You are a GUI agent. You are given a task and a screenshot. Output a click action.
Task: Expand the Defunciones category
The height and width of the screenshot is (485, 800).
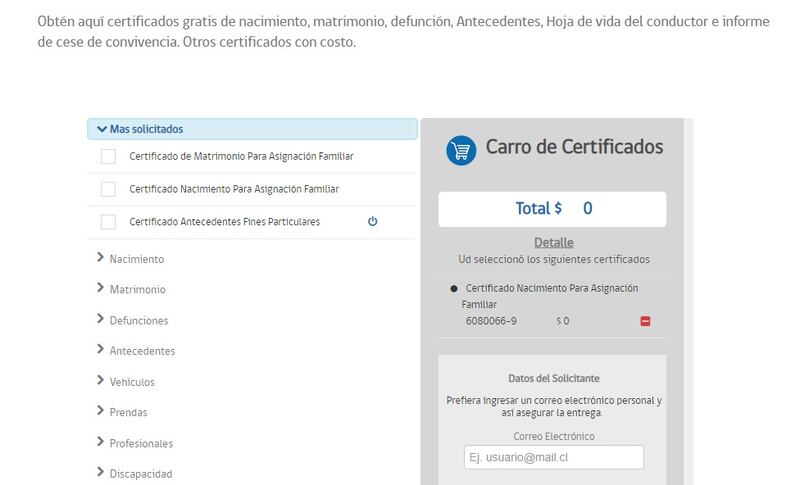click(133, 320)
